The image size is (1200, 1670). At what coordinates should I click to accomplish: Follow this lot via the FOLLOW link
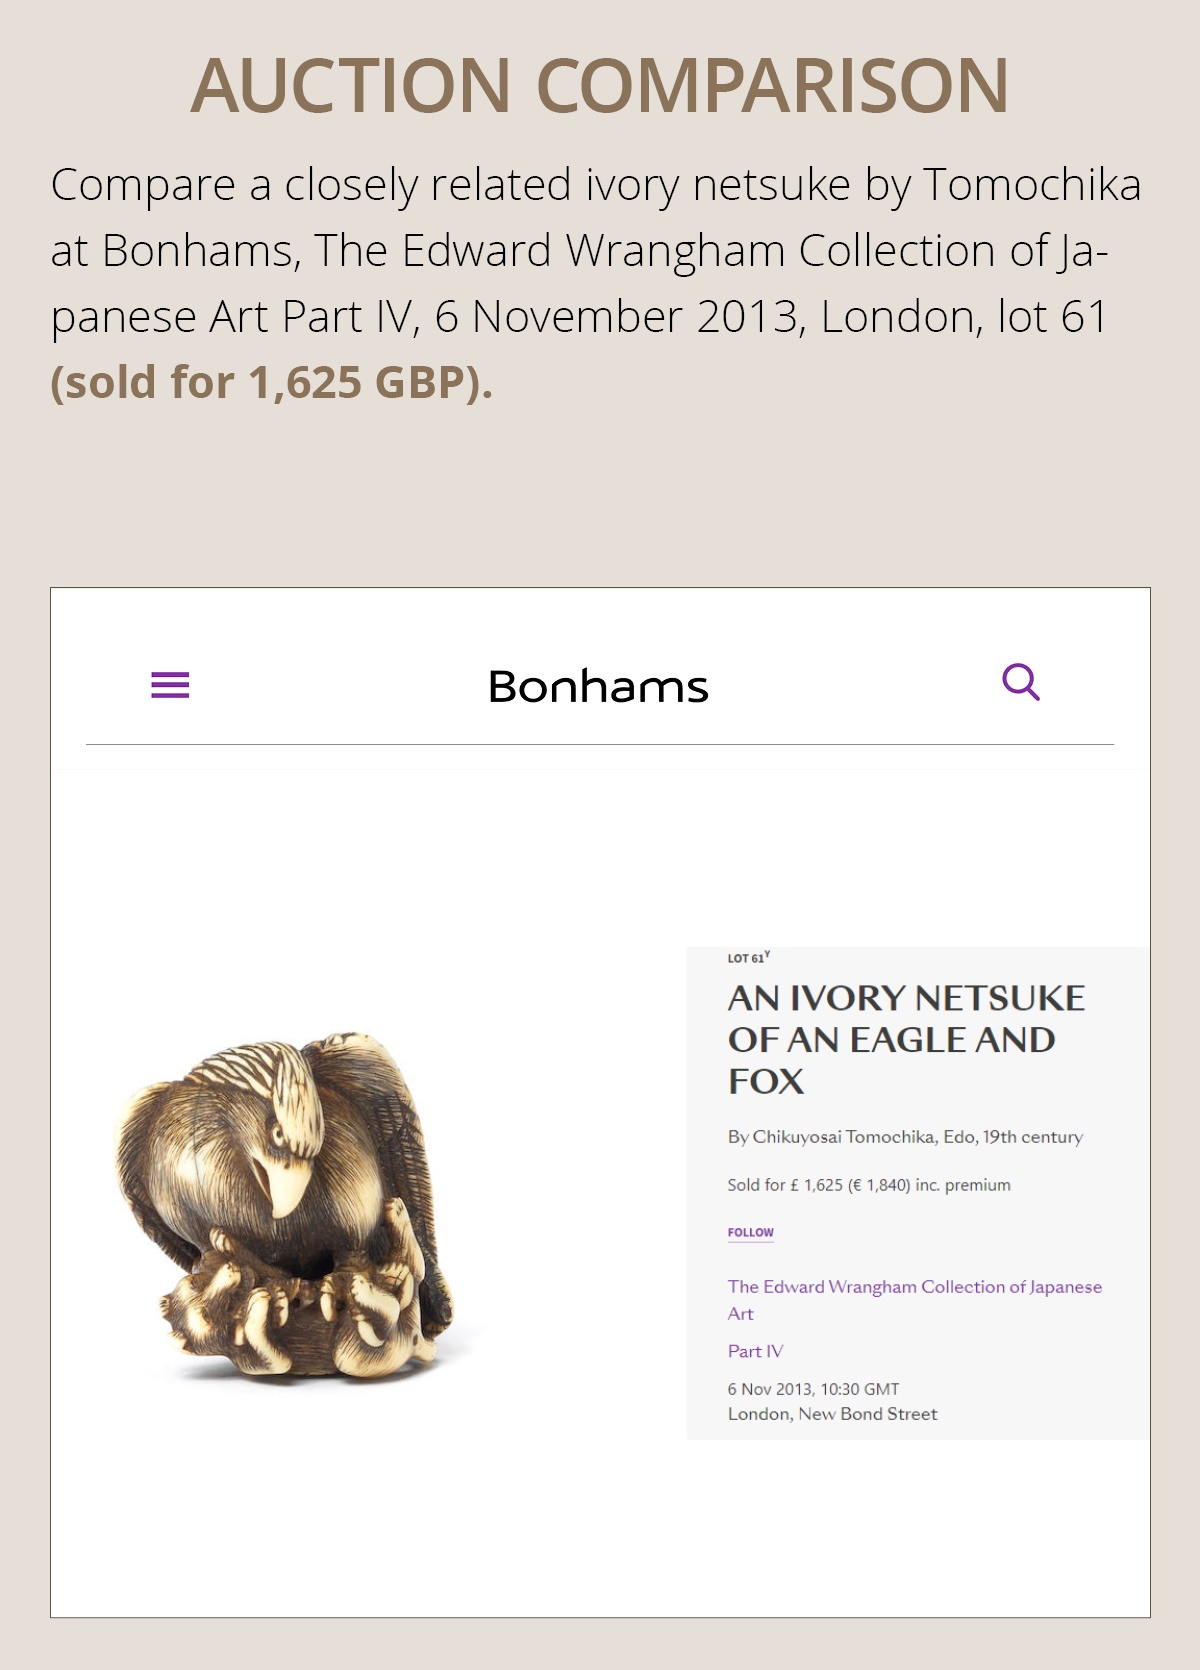pos(750,1232)
